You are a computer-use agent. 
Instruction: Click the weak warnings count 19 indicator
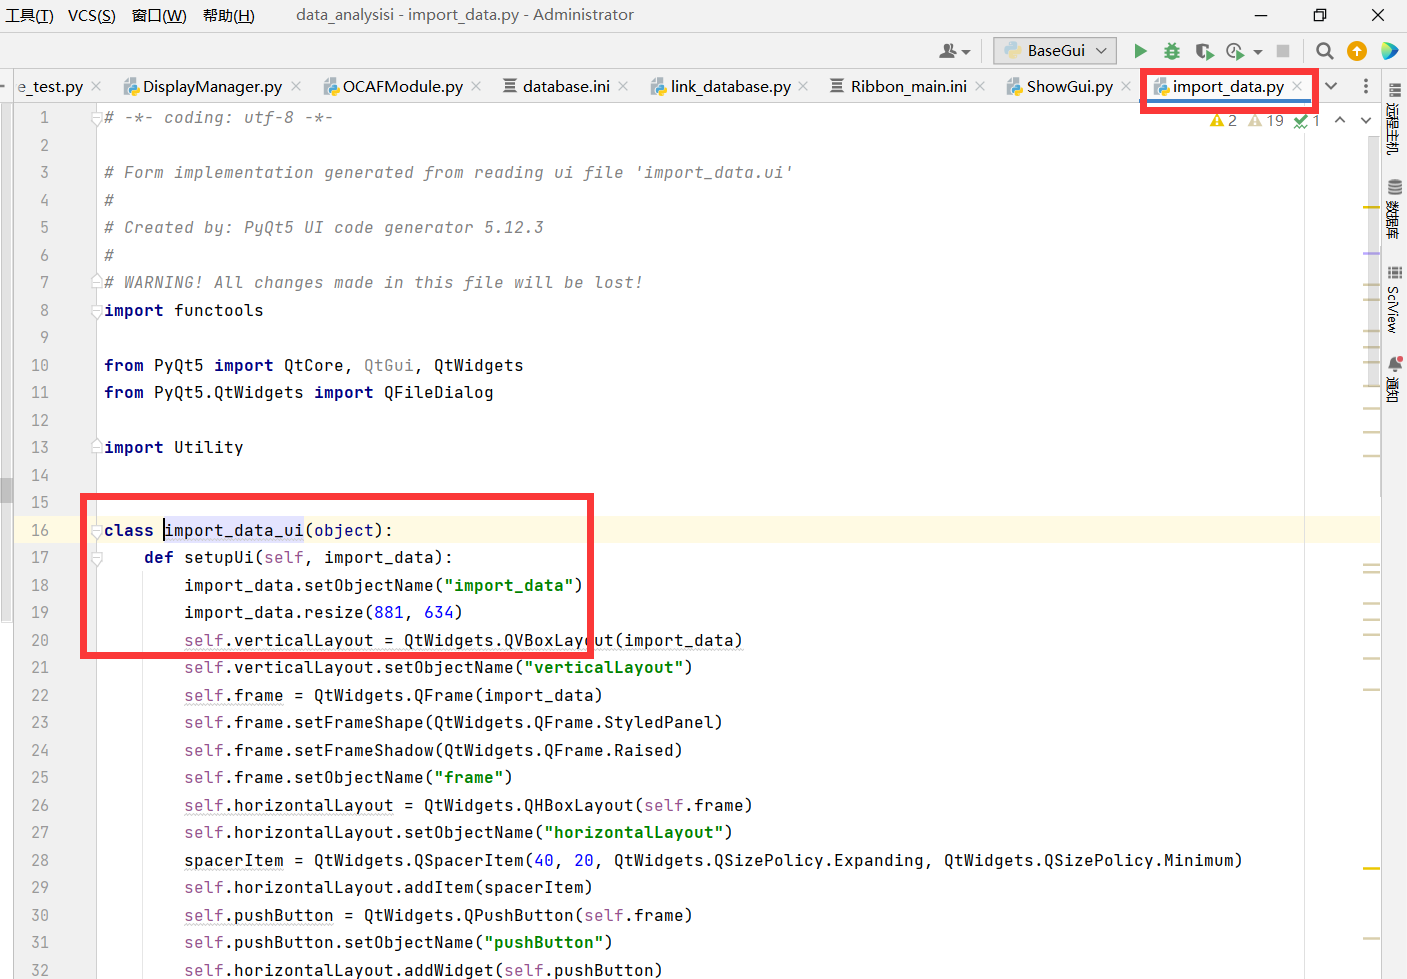click(x=1266, y=120)
